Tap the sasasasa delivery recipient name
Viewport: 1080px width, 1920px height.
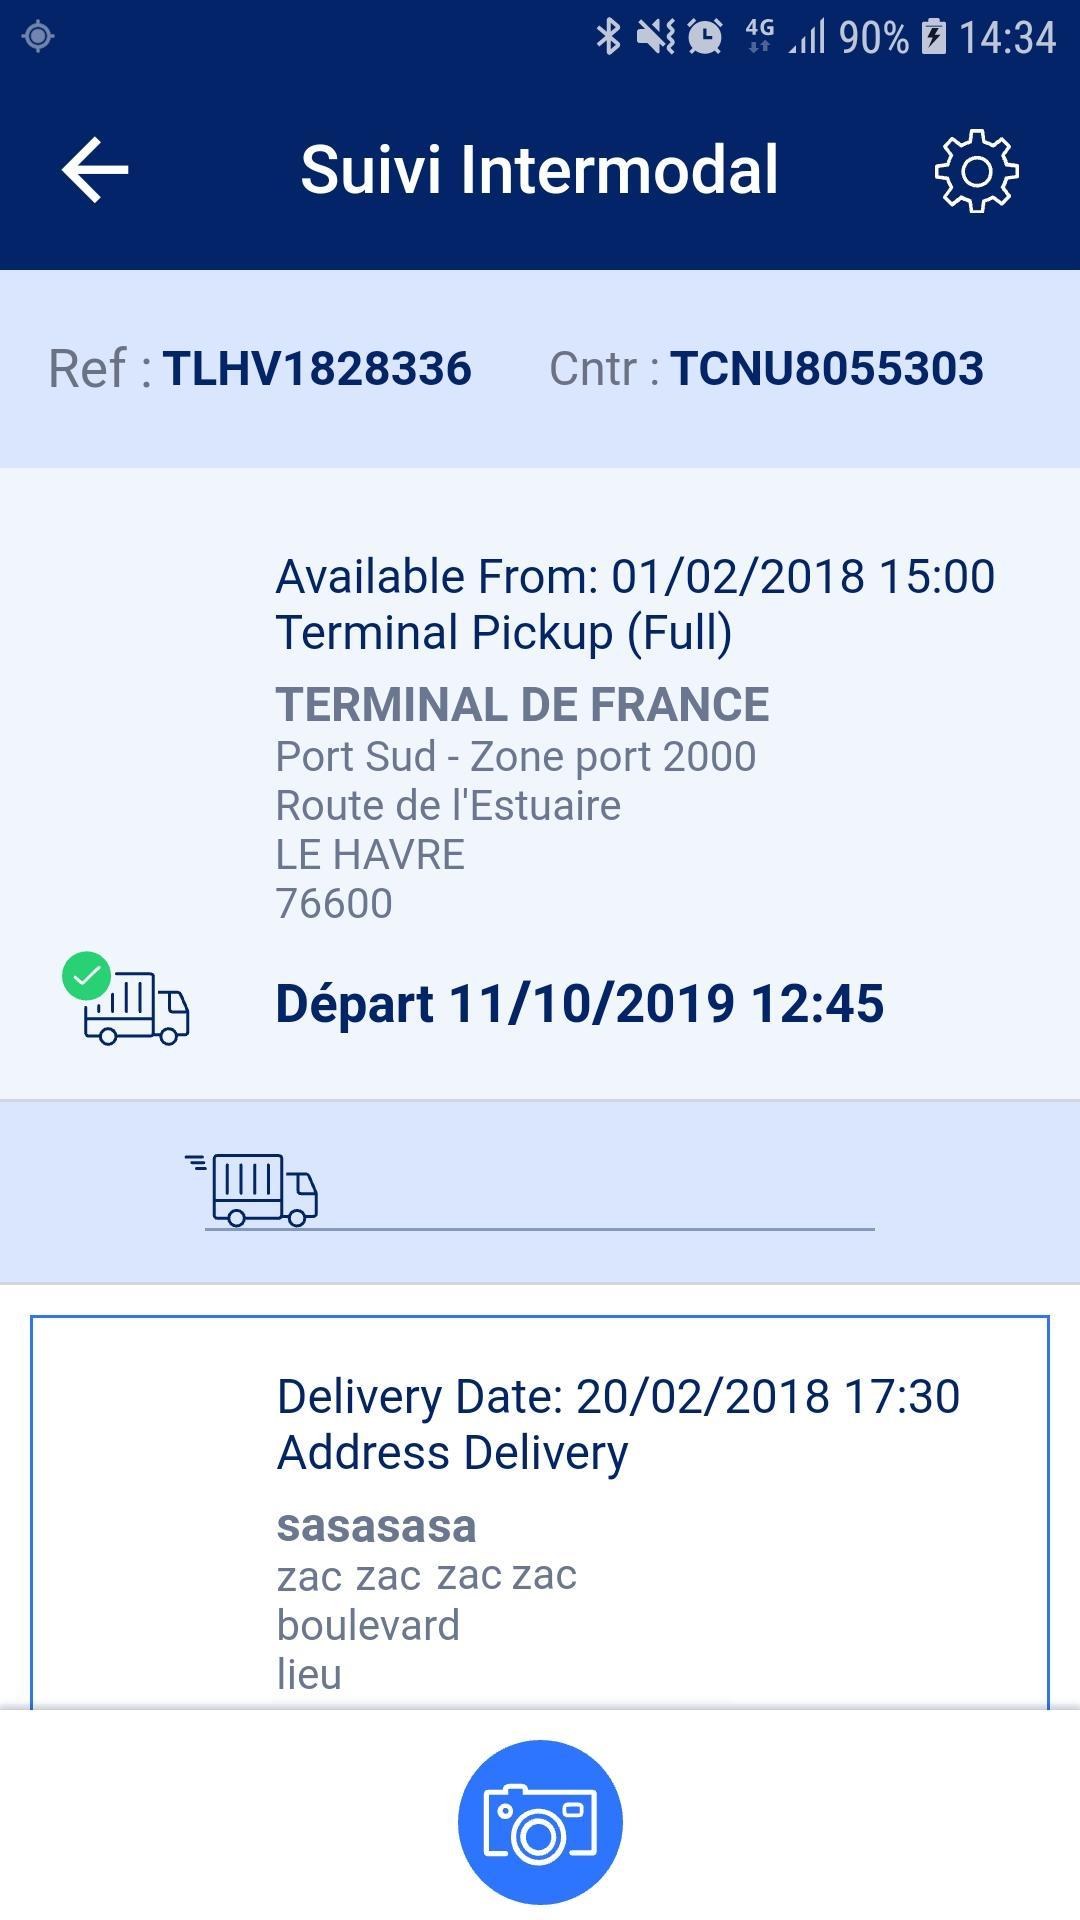tap(376, 1526)
